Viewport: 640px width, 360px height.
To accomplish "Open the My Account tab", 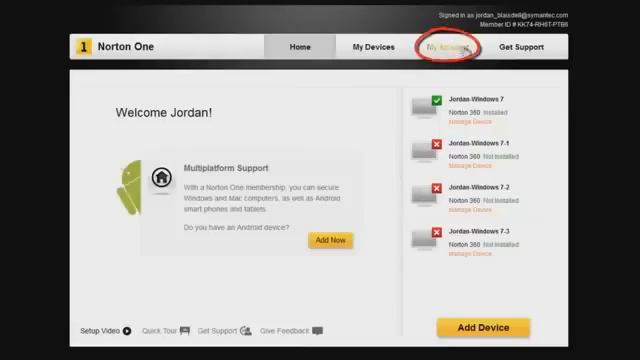I will click(x=448, y=47).
